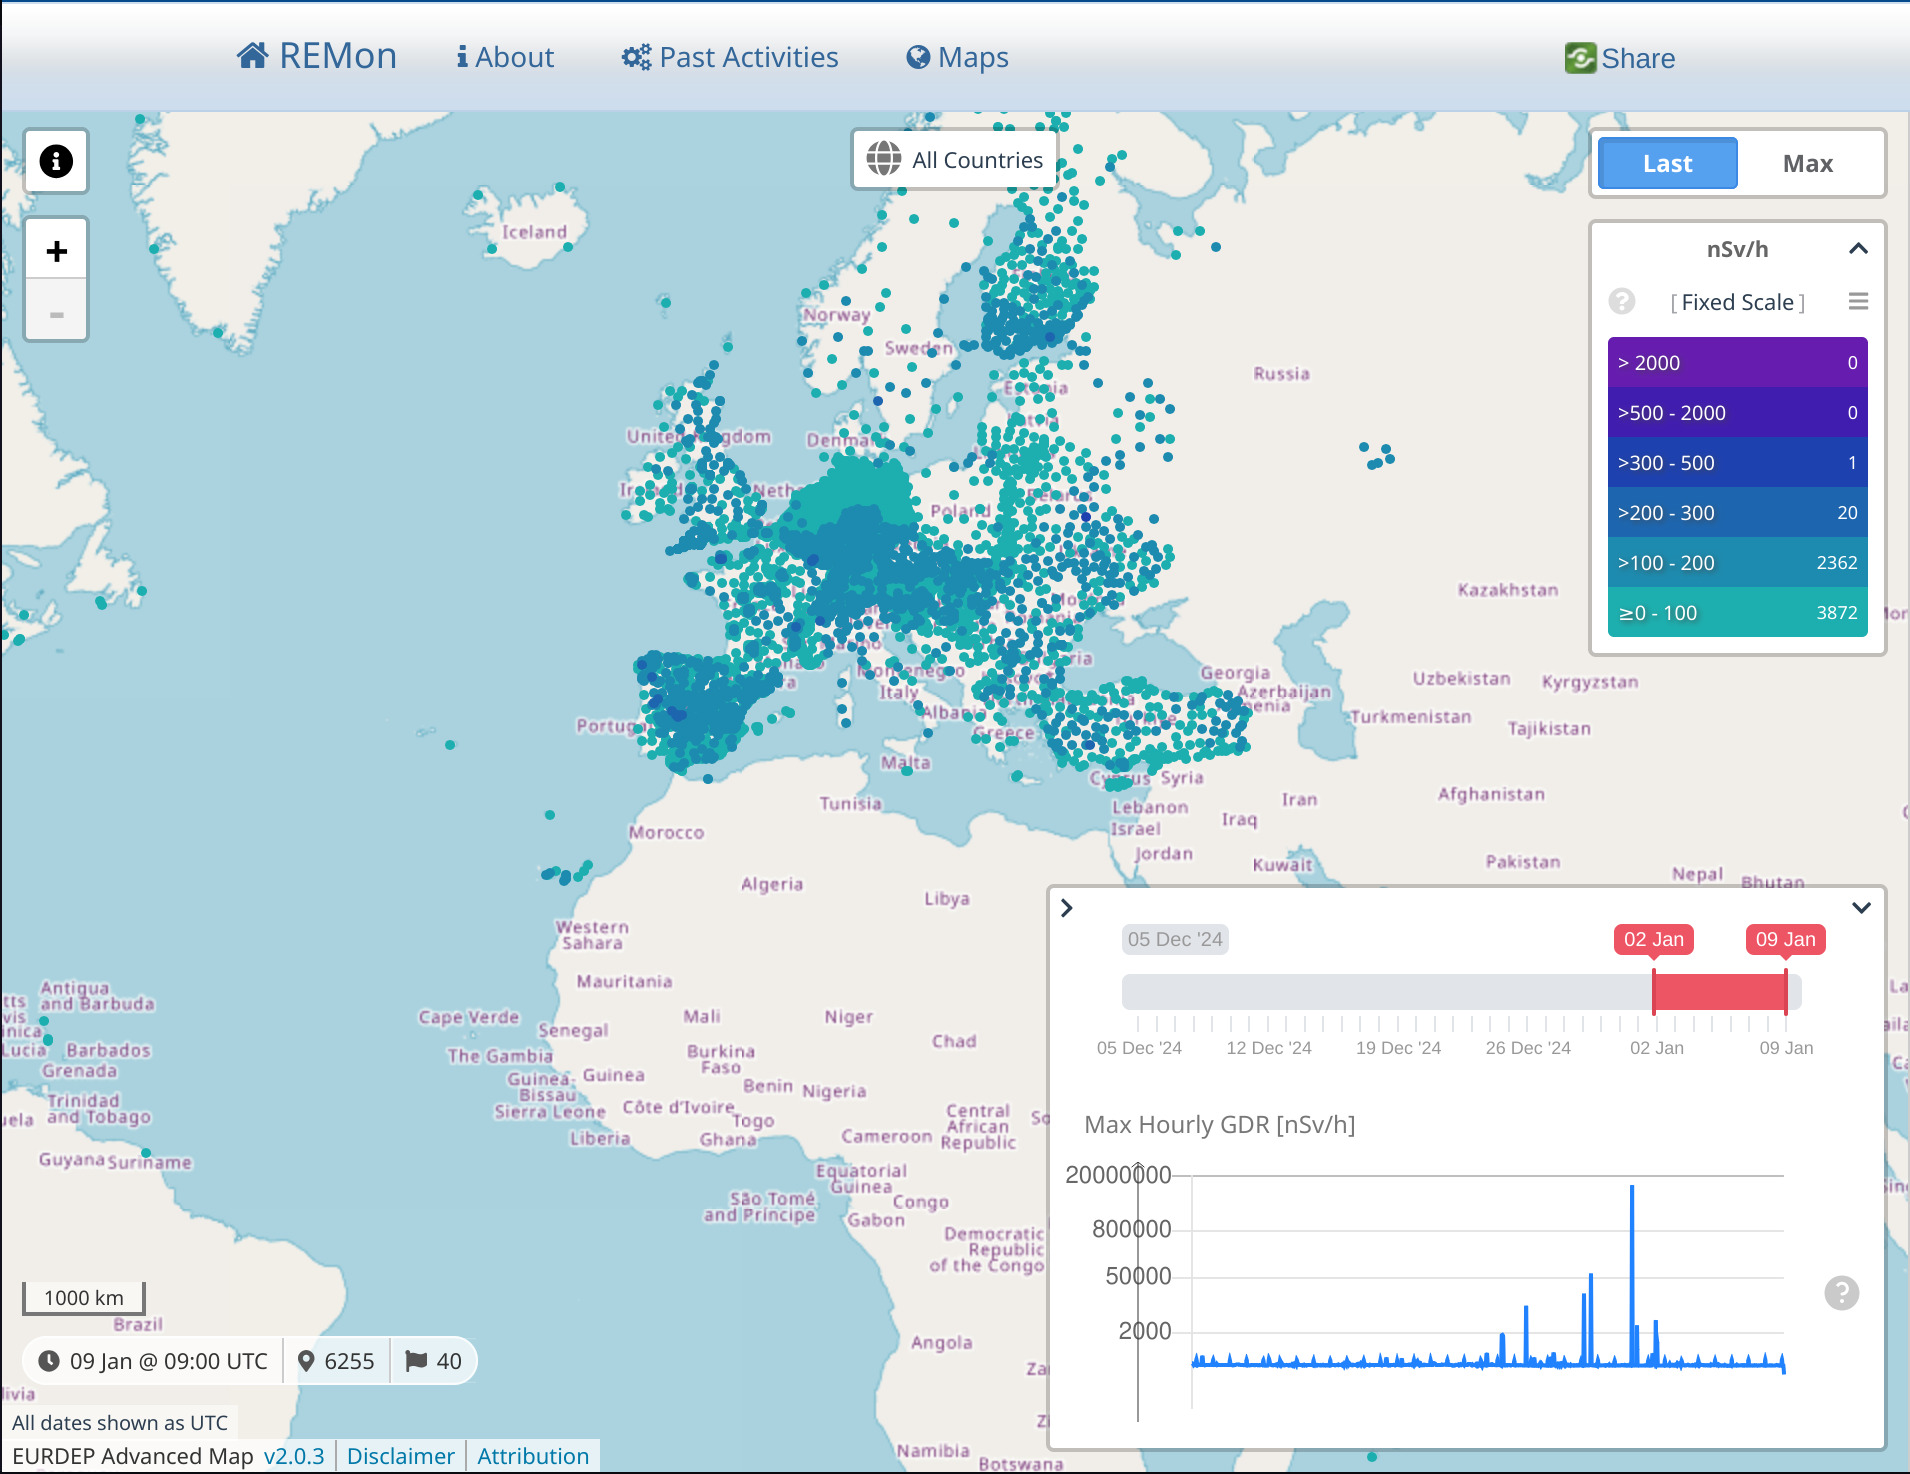The height and width of the screenshot is (1474, 1910).
Task: Open the Maps menu
Action: click(x=955, y=56)
